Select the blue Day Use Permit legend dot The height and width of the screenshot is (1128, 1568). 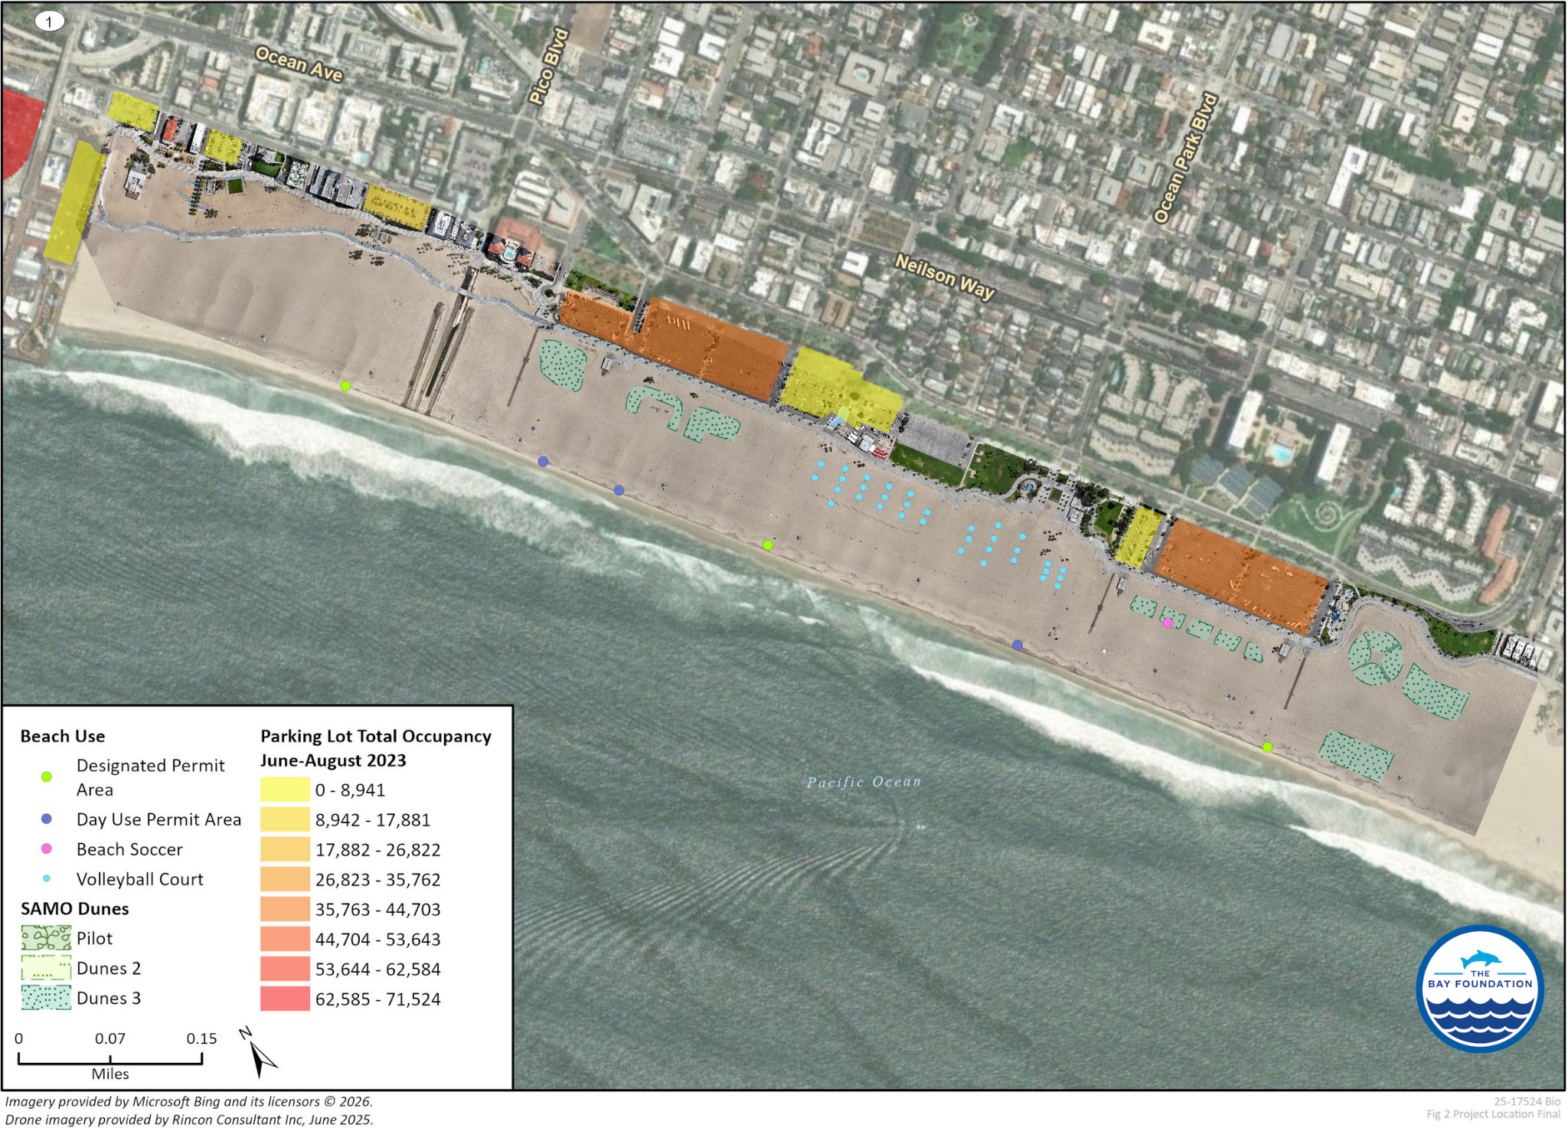pyautogui.click(x=46, y=819)
